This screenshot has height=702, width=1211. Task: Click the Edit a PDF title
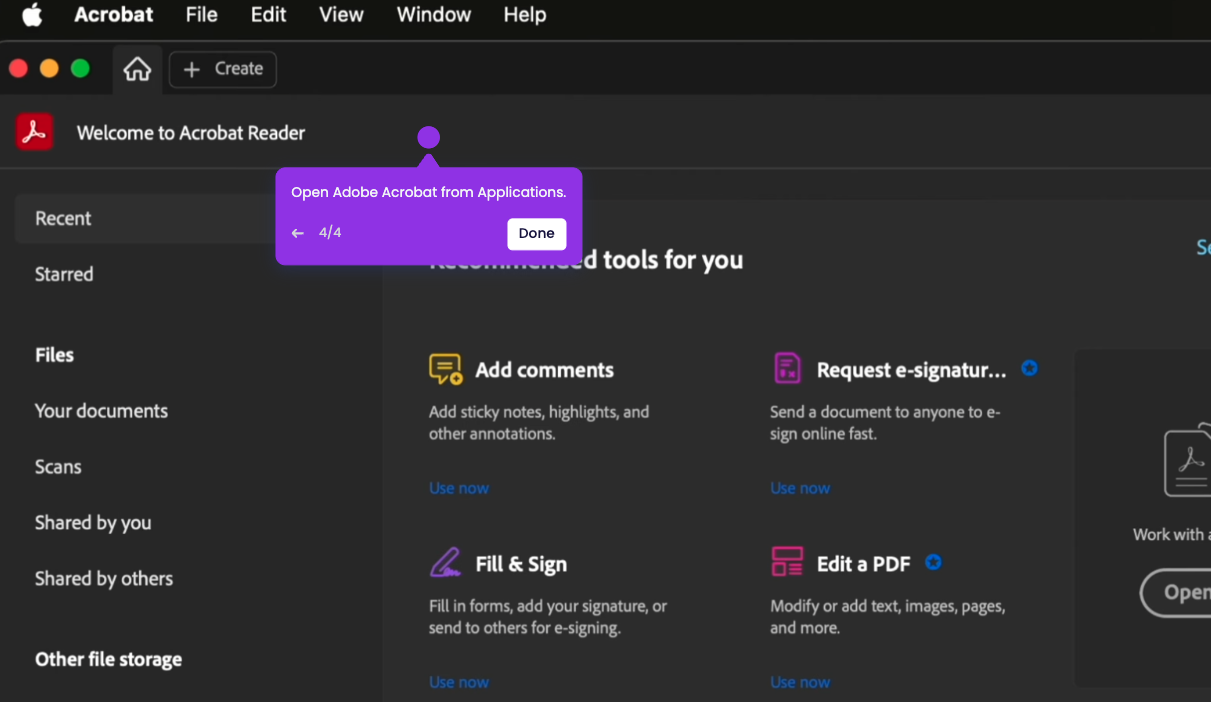(864, 564)
